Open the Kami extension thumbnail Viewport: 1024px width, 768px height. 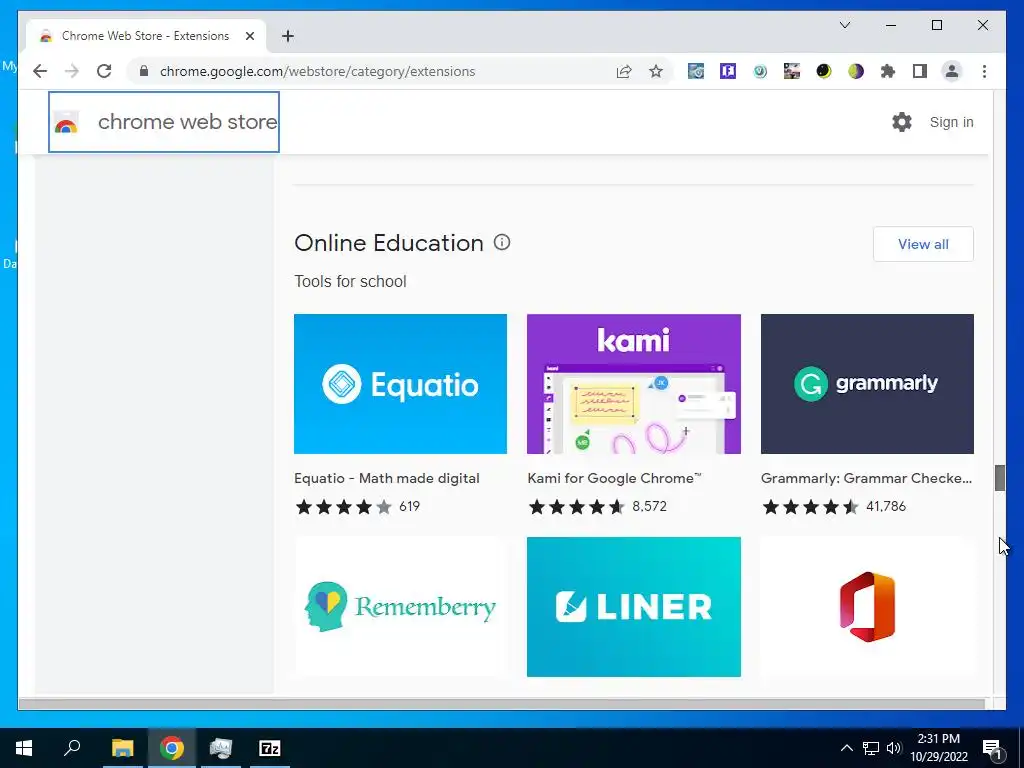pyautogui.click(x=633, y=384)
